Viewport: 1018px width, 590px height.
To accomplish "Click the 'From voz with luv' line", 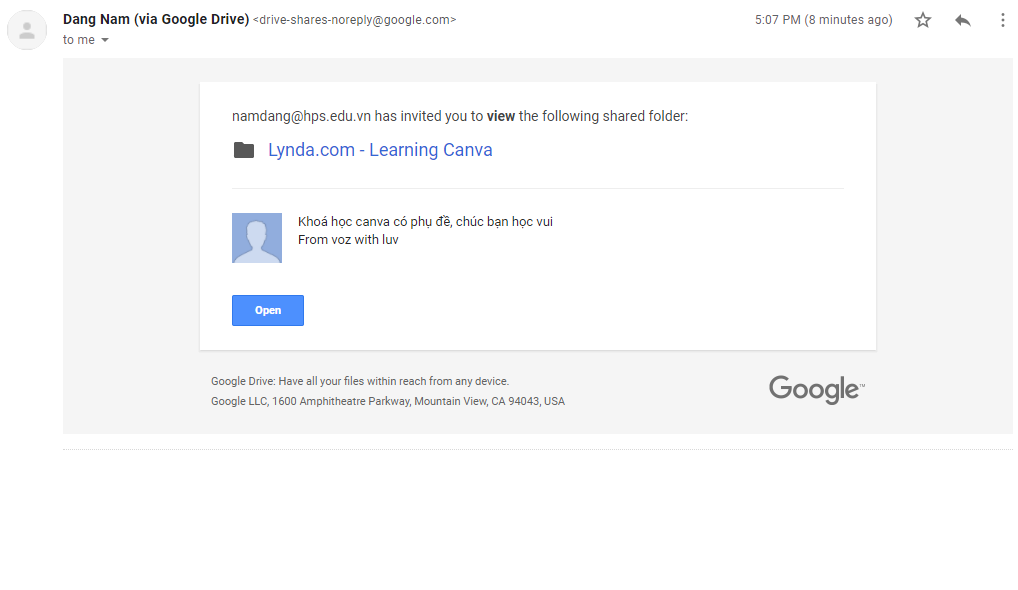I will pos(348,240).
